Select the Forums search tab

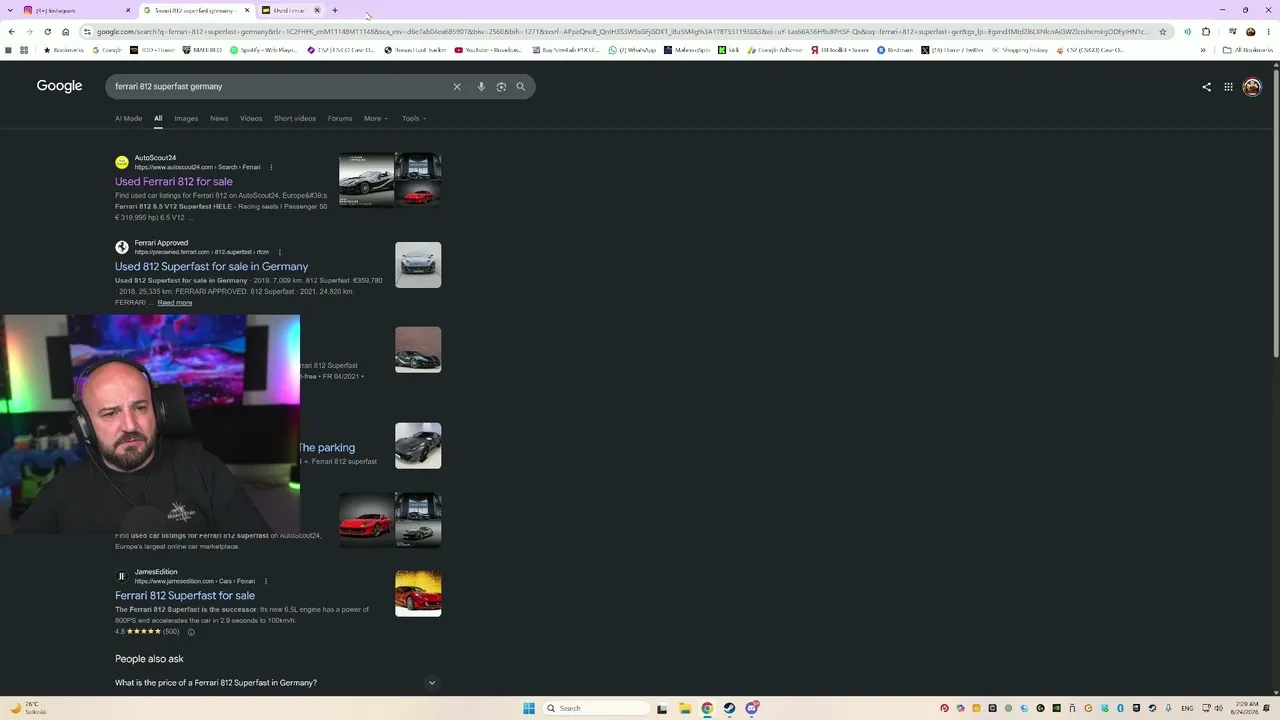coord(340,118)
